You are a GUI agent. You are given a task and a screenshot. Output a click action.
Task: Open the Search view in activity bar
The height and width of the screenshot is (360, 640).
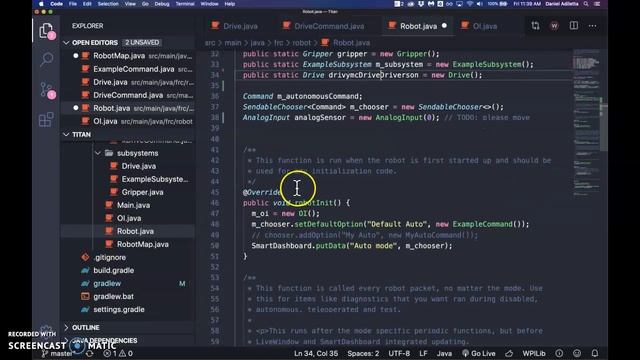coord(47,60)
